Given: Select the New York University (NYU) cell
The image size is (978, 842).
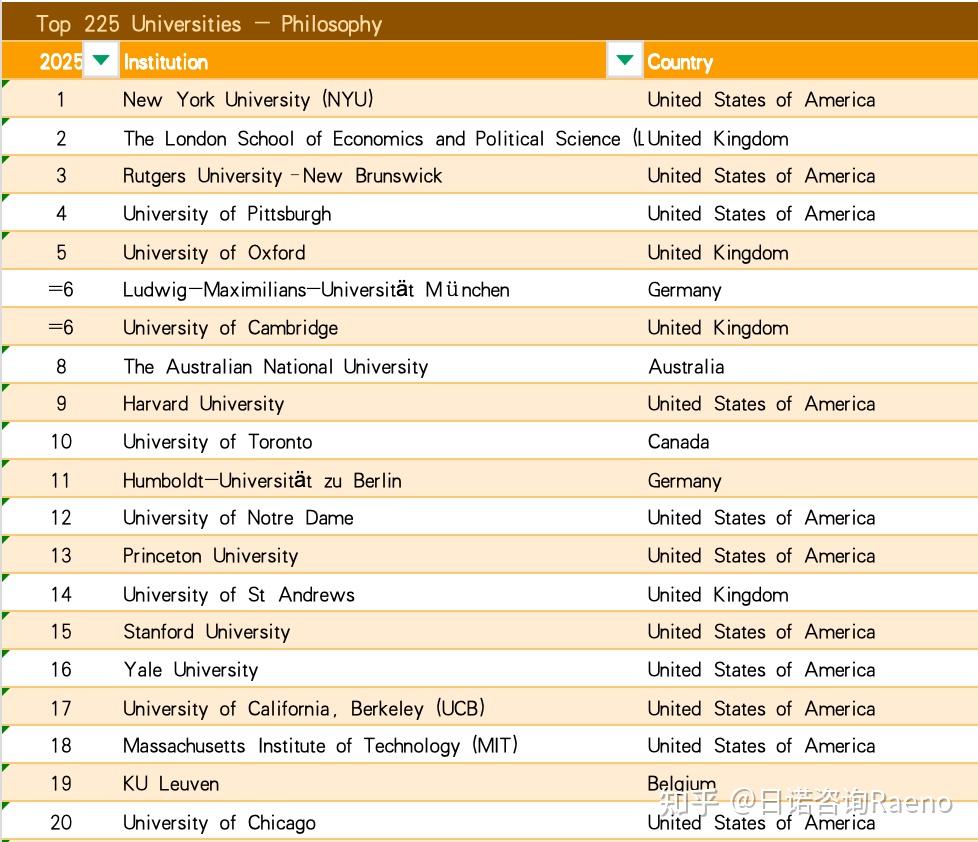Looking at the screenshot, I should pos(248,100).
